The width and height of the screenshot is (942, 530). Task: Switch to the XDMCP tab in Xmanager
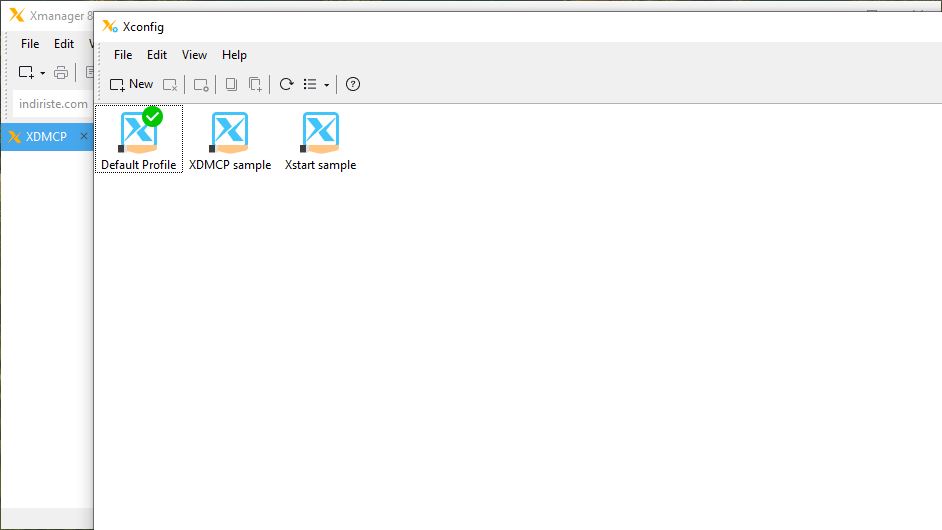(46, 137)
